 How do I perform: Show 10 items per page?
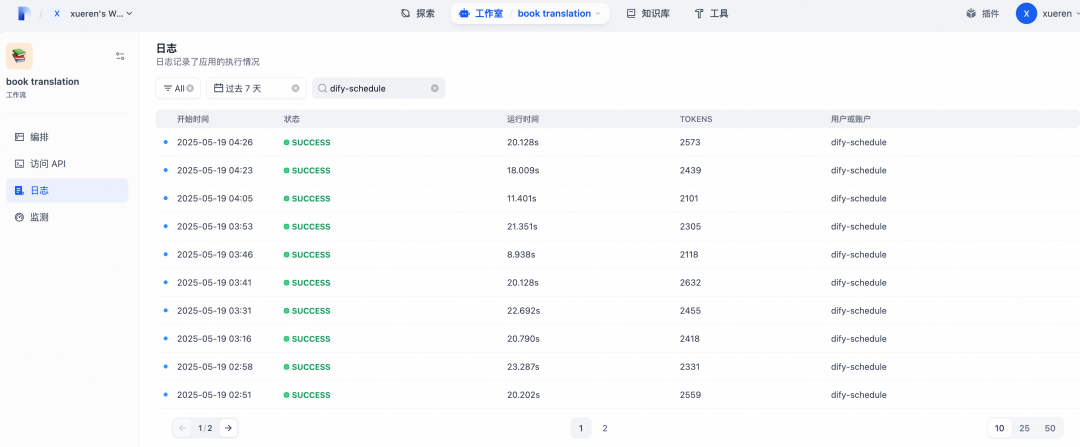[999, 428]
